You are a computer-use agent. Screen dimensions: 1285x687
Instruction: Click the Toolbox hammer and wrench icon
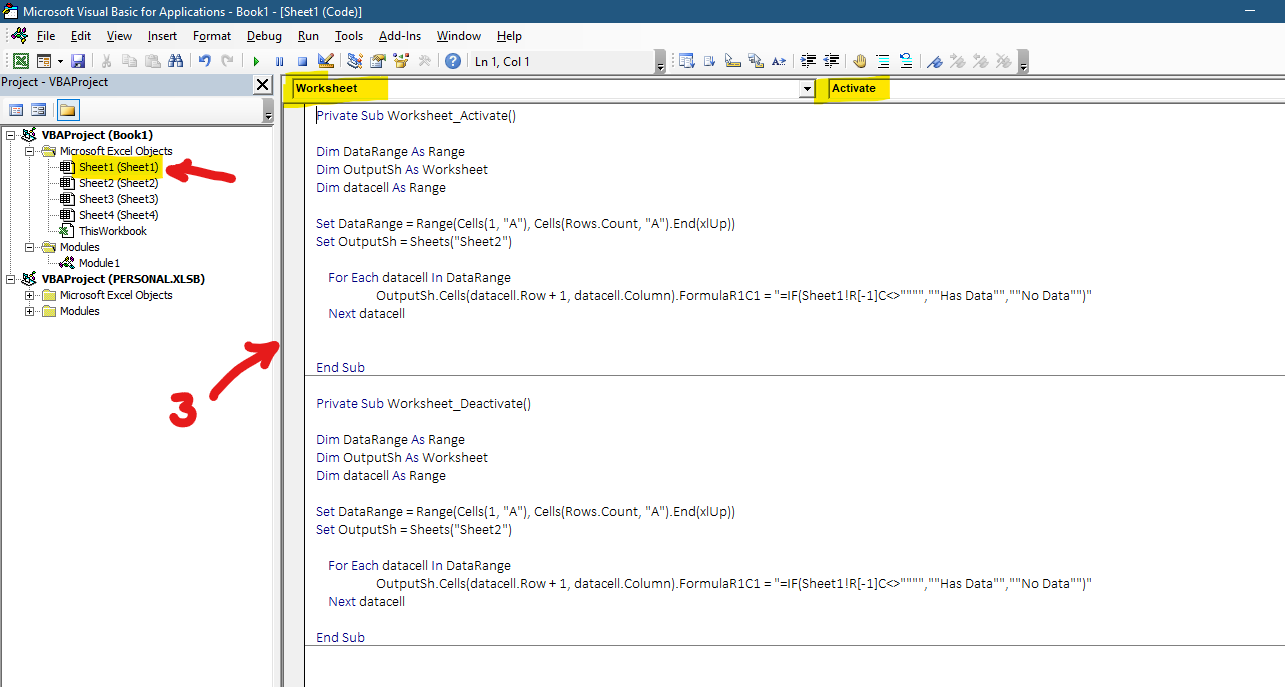424,61
